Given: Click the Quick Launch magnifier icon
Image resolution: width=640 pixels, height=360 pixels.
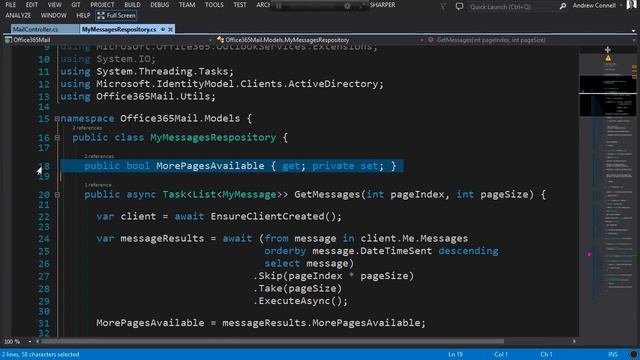Looking at the screenshot, I should pyautogui.click(x=563, y=7).
